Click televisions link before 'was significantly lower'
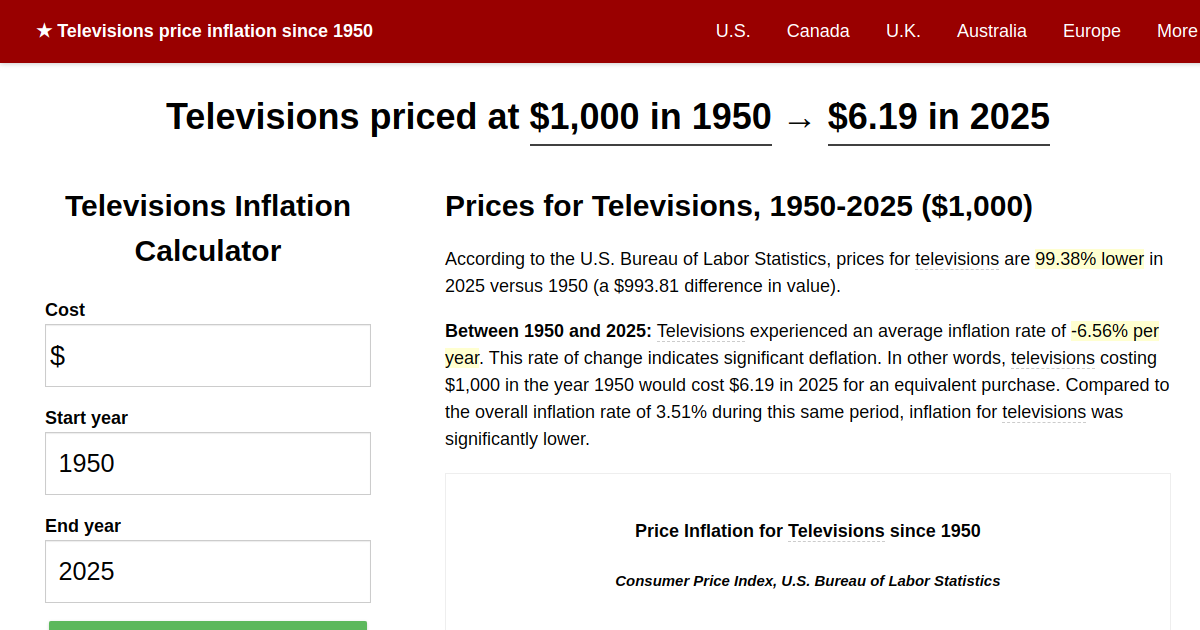 pos(1044,412)
